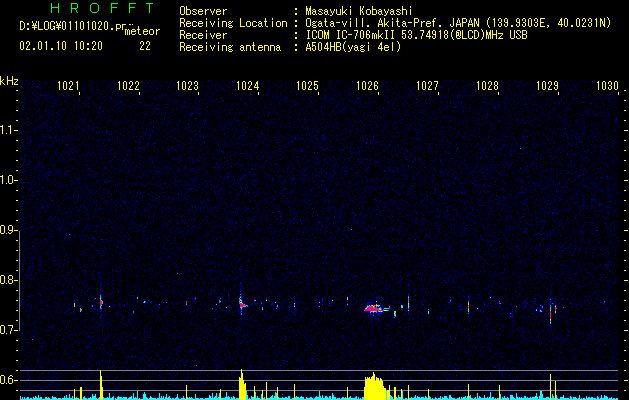Click the meteor count value 22

(x=145, y=46)
